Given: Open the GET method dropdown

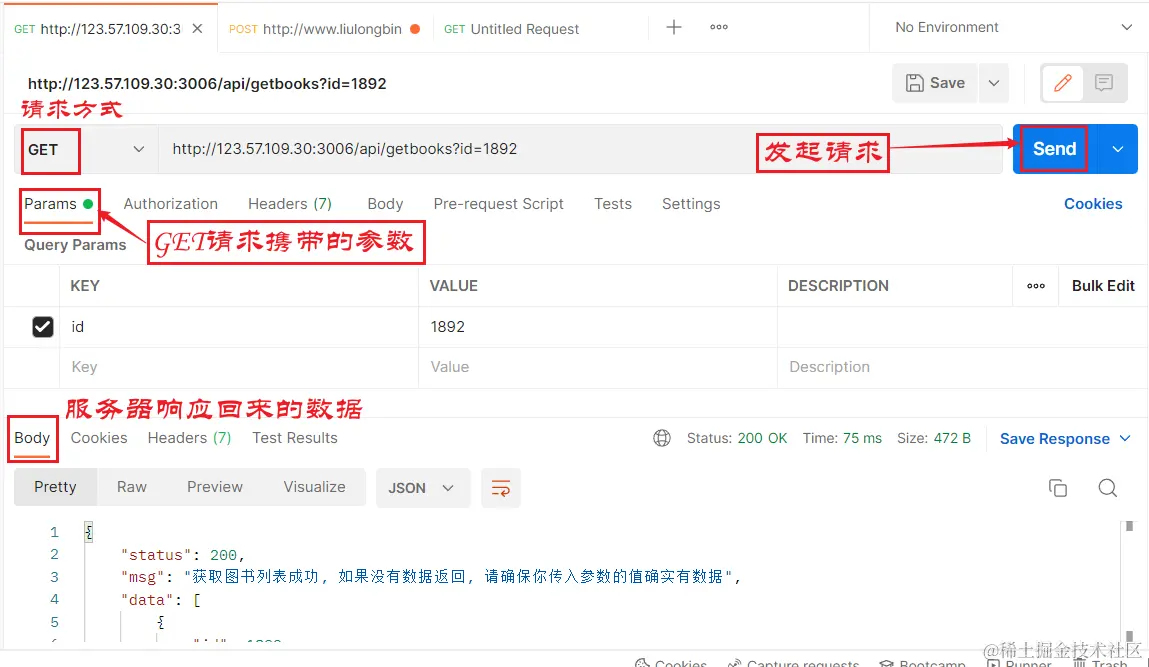Looking at the screenshot, I should 86,150.
